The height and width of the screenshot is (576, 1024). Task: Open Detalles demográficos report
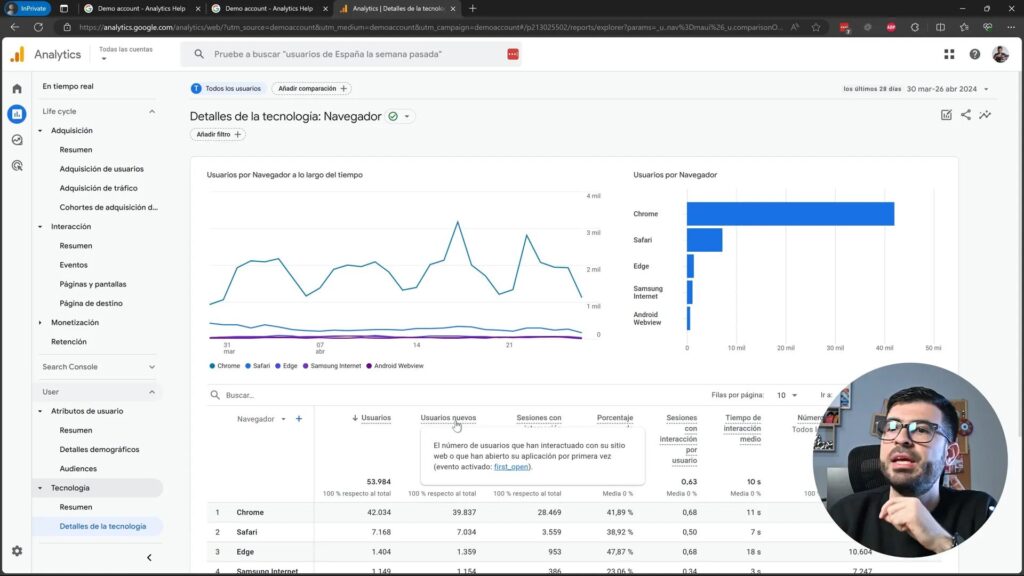[x=99, y=449]
